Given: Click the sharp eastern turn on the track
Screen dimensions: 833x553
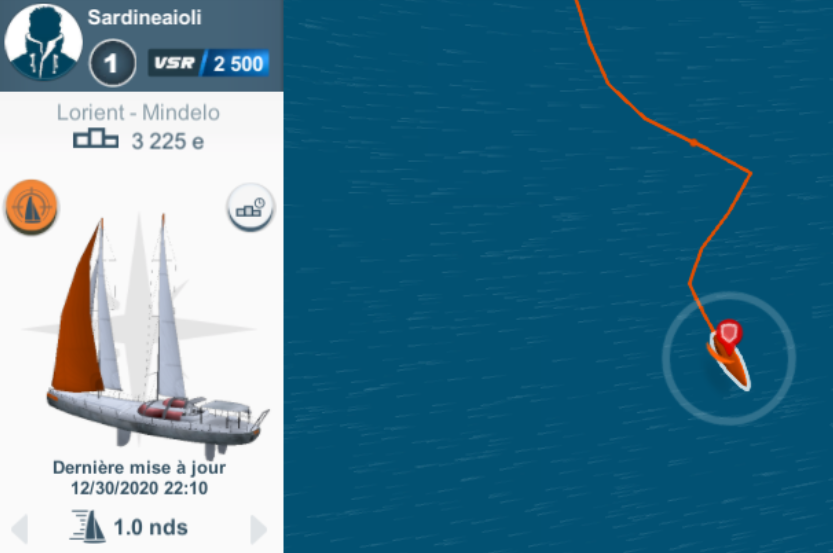Looking at the screenshot, I should [x=750, y=173].
